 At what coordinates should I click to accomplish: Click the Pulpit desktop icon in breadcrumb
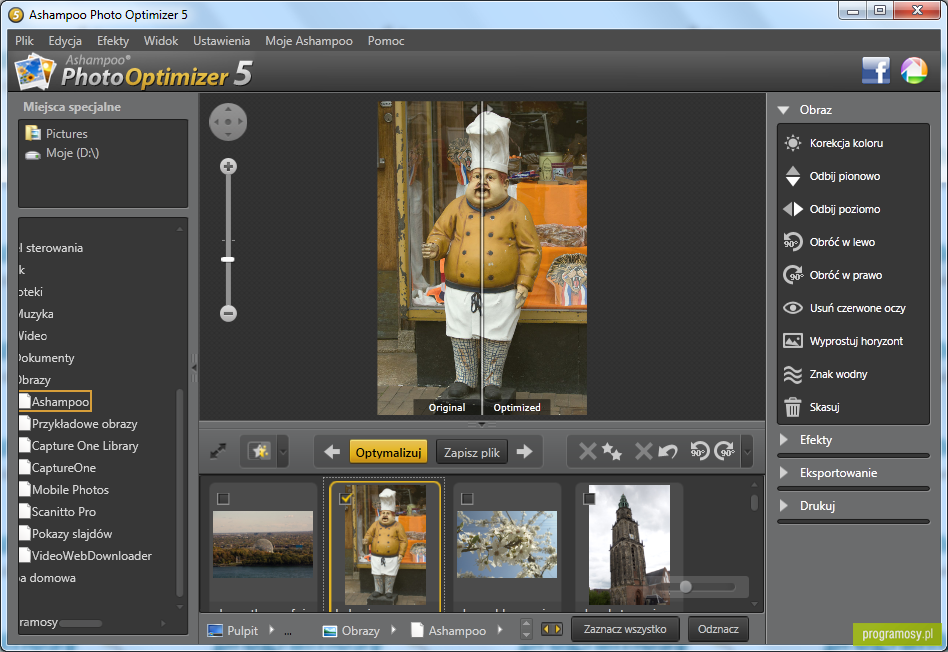(215, 631)
